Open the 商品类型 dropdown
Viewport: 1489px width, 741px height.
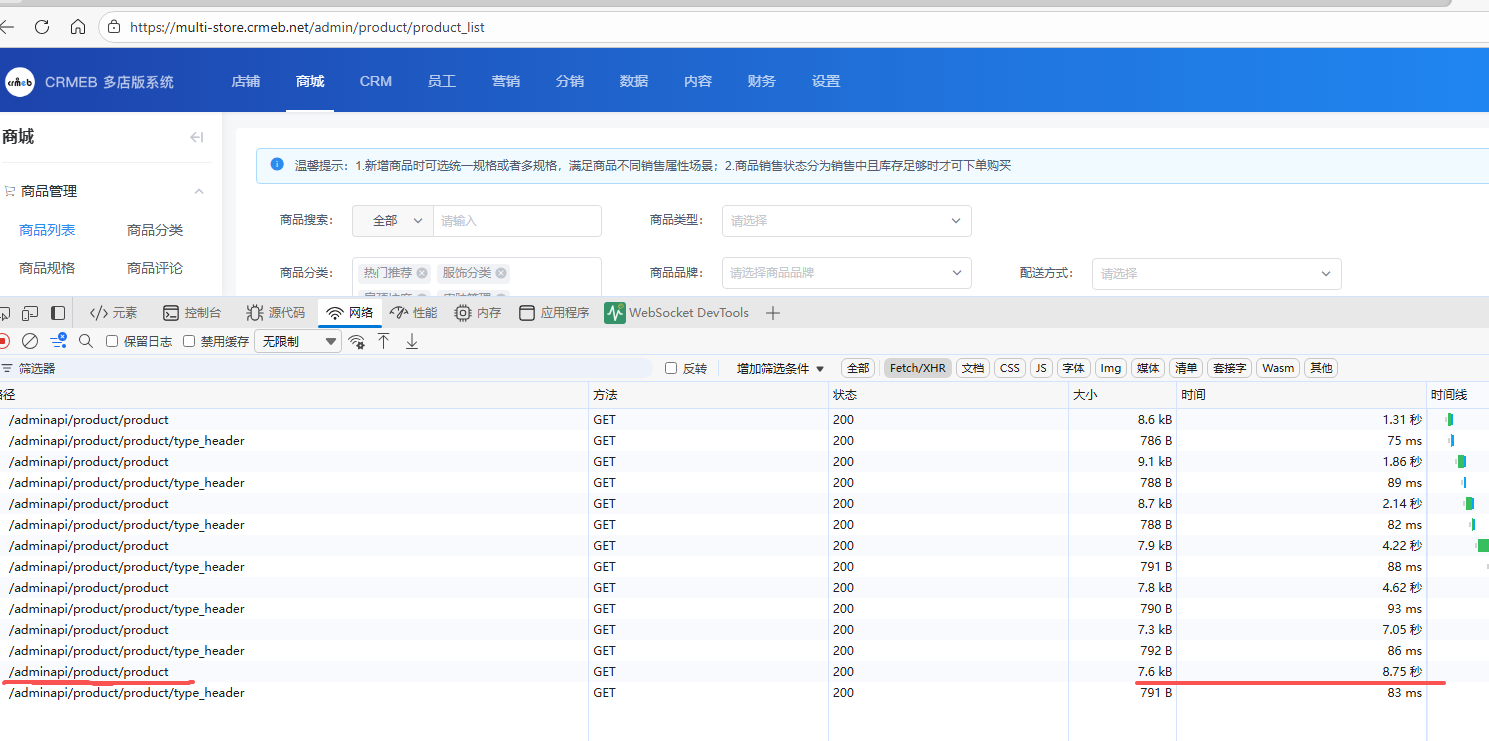click(x=846, y=220)
